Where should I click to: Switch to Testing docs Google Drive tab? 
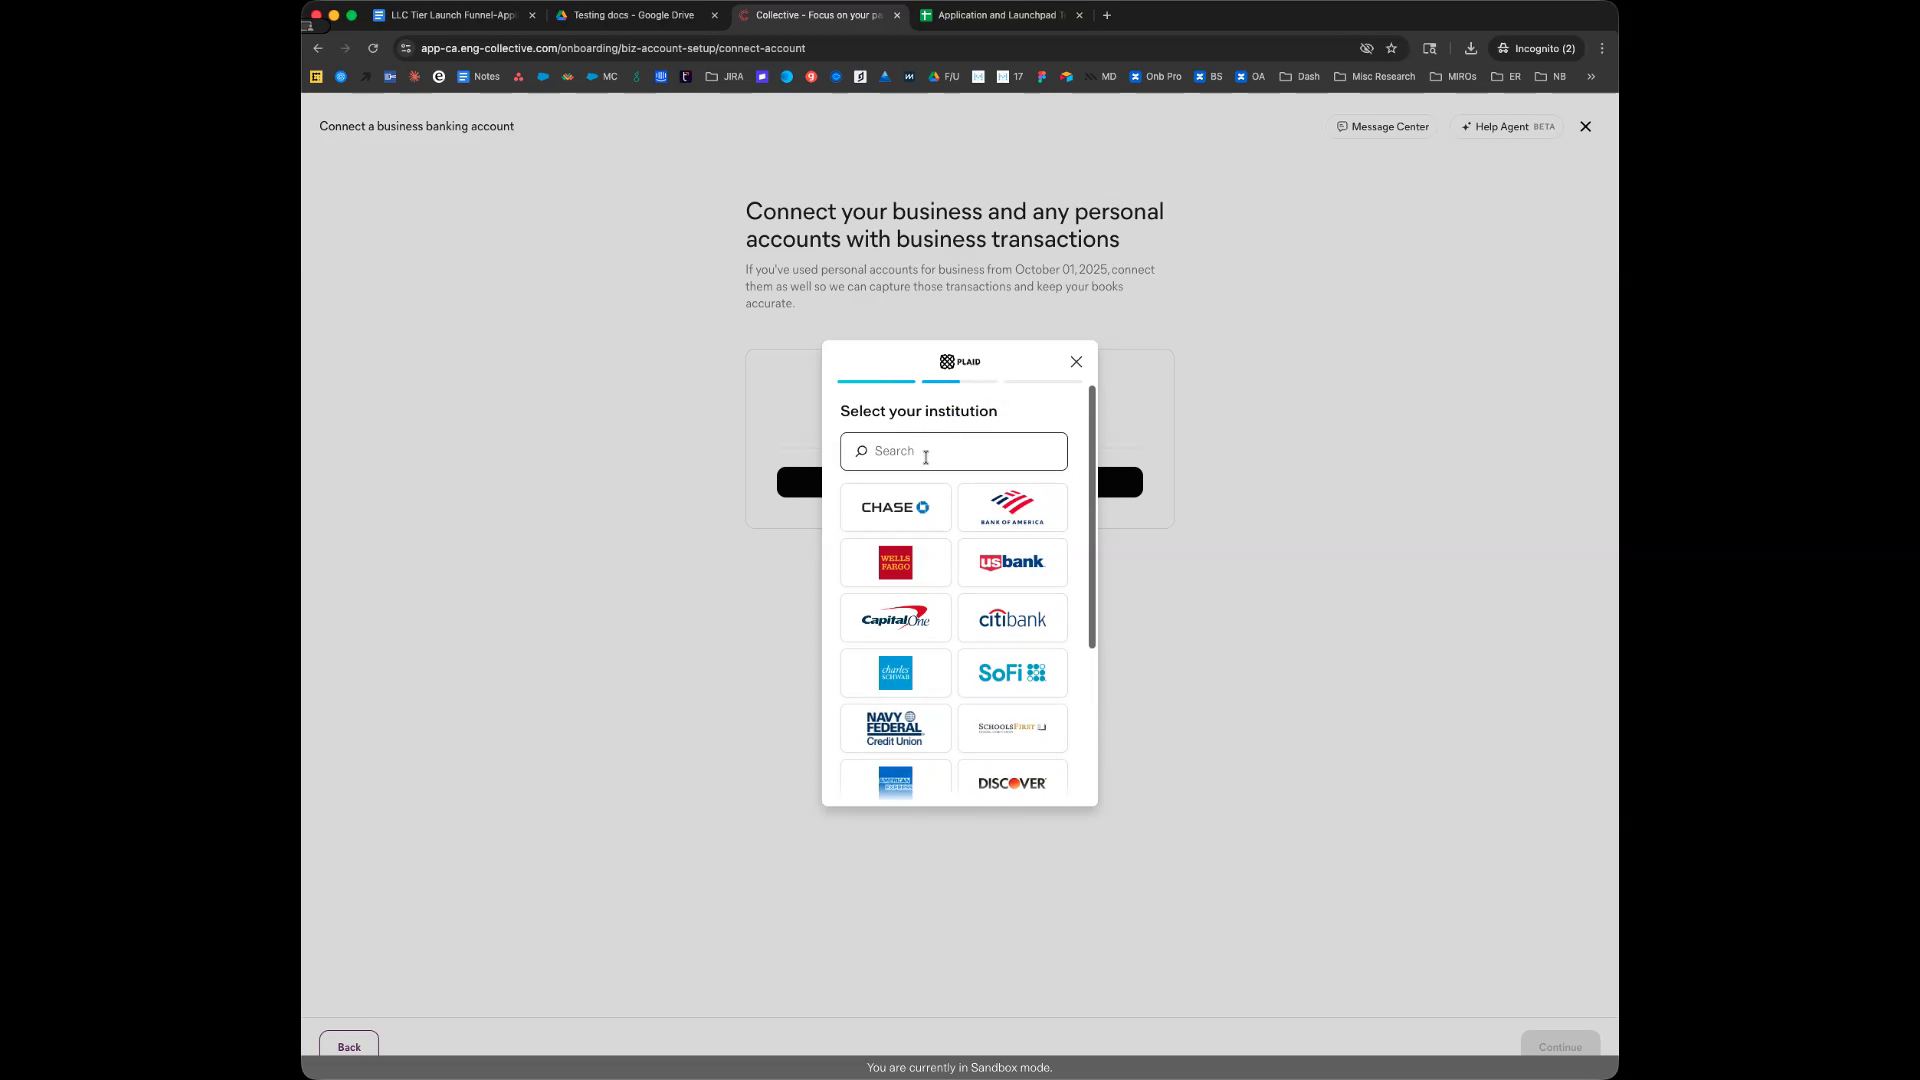pyautogui.click(x=633, y=15)
